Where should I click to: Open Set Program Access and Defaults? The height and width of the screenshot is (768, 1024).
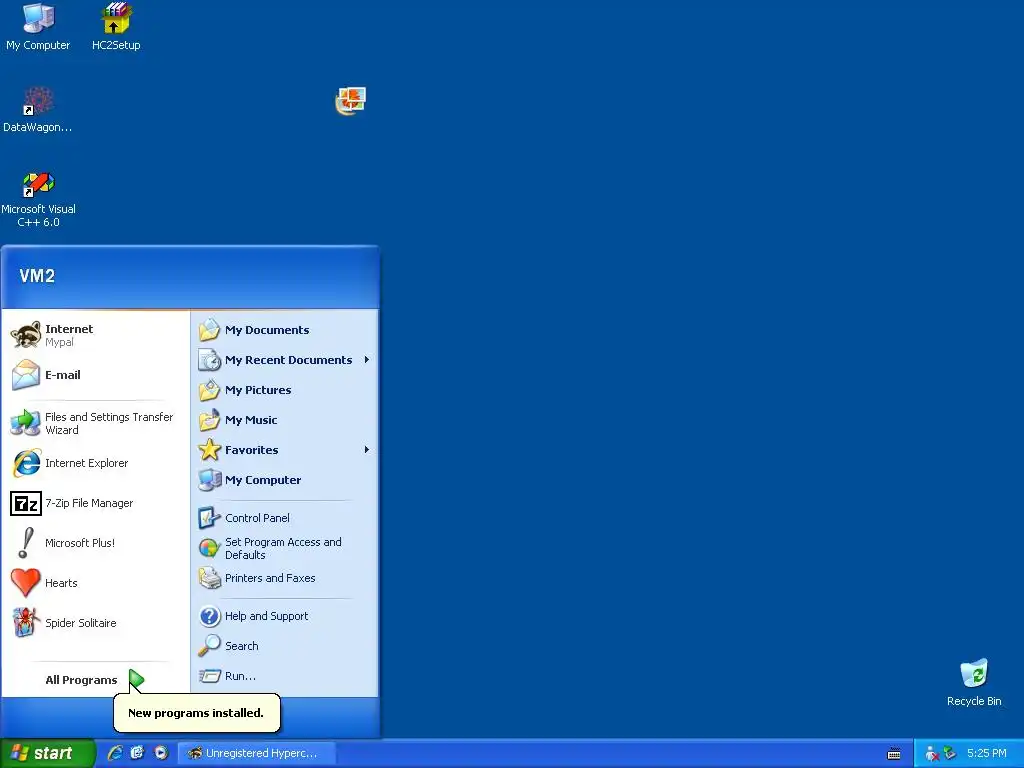285,549
